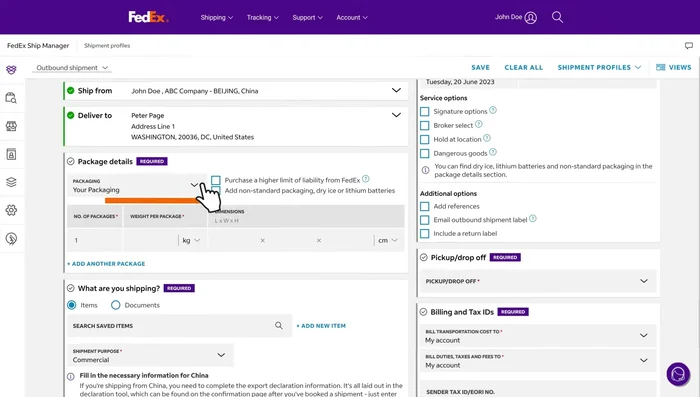The image size is (700, 397).
Task: Select the Items radio button
Action: click(71, 305)
